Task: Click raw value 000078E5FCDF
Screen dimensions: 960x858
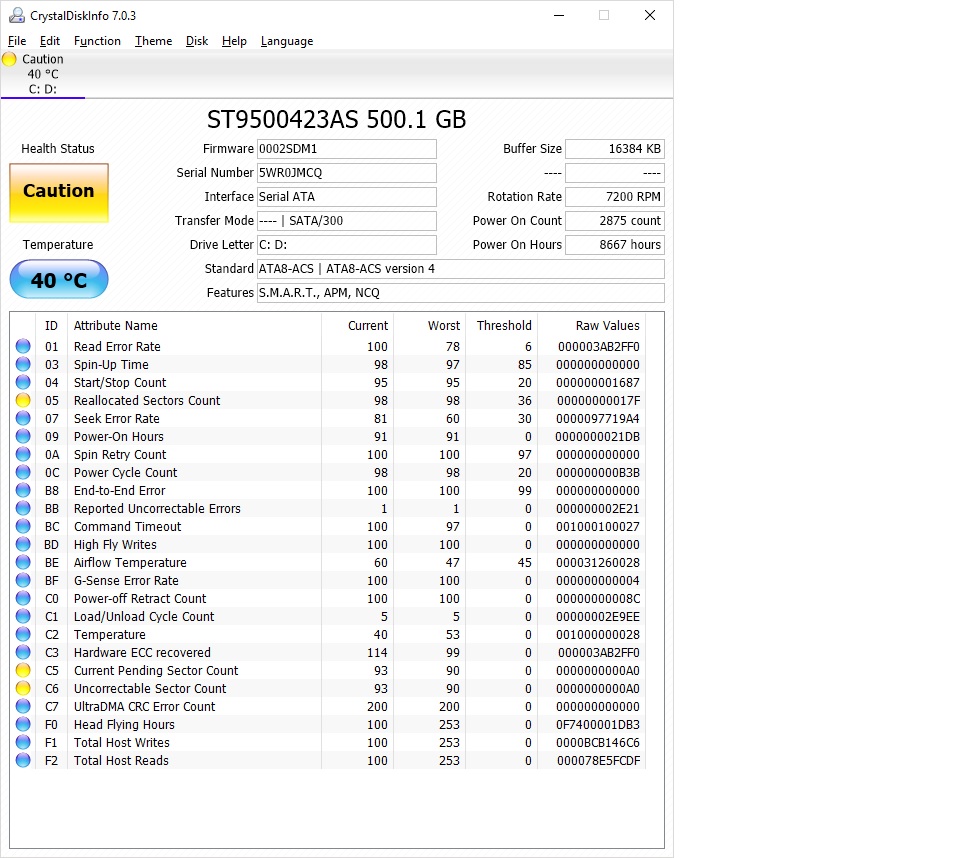Action: click(598, 761)
